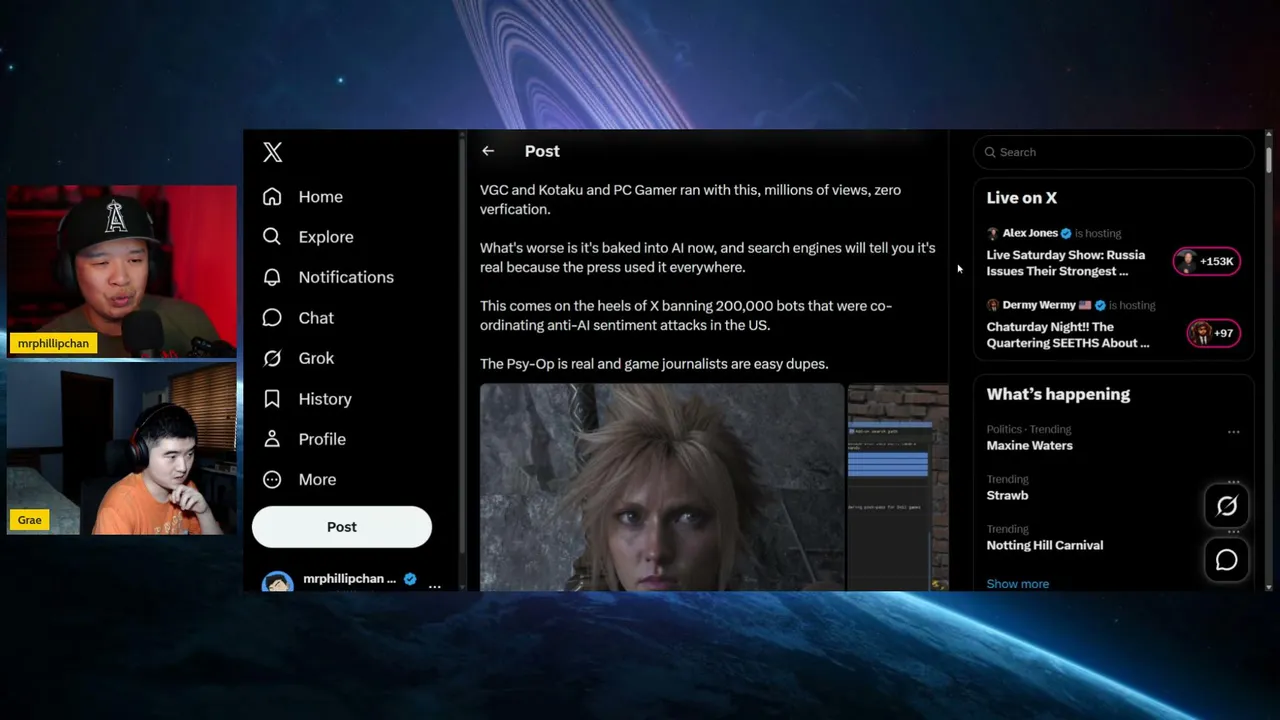Viewport: 1280px width, 720px height.
Task: Click the magnifier icon in the Search box
Action: (990, 152)
